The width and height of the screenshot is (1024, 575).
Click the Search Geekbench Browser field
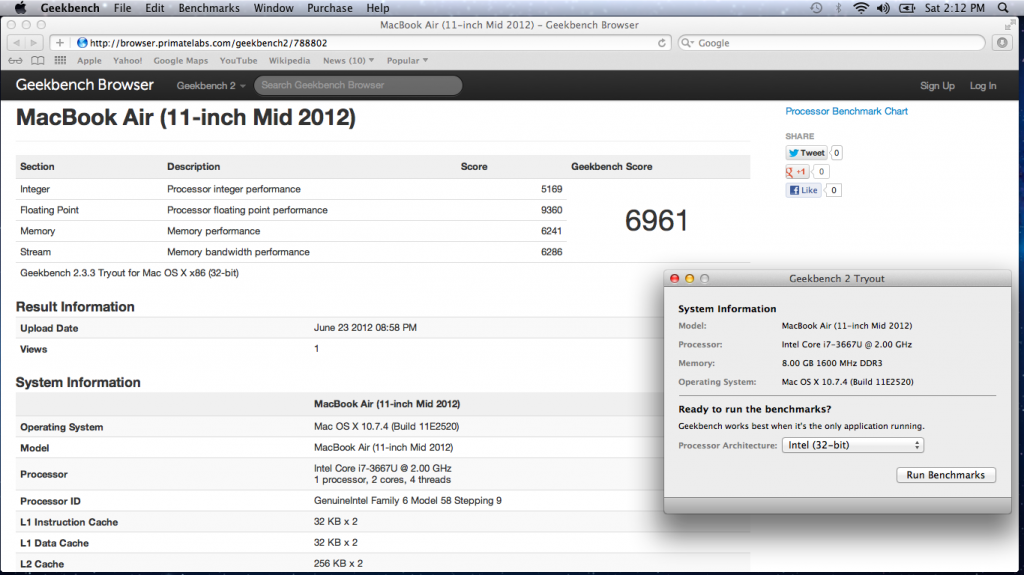(358, 85)
